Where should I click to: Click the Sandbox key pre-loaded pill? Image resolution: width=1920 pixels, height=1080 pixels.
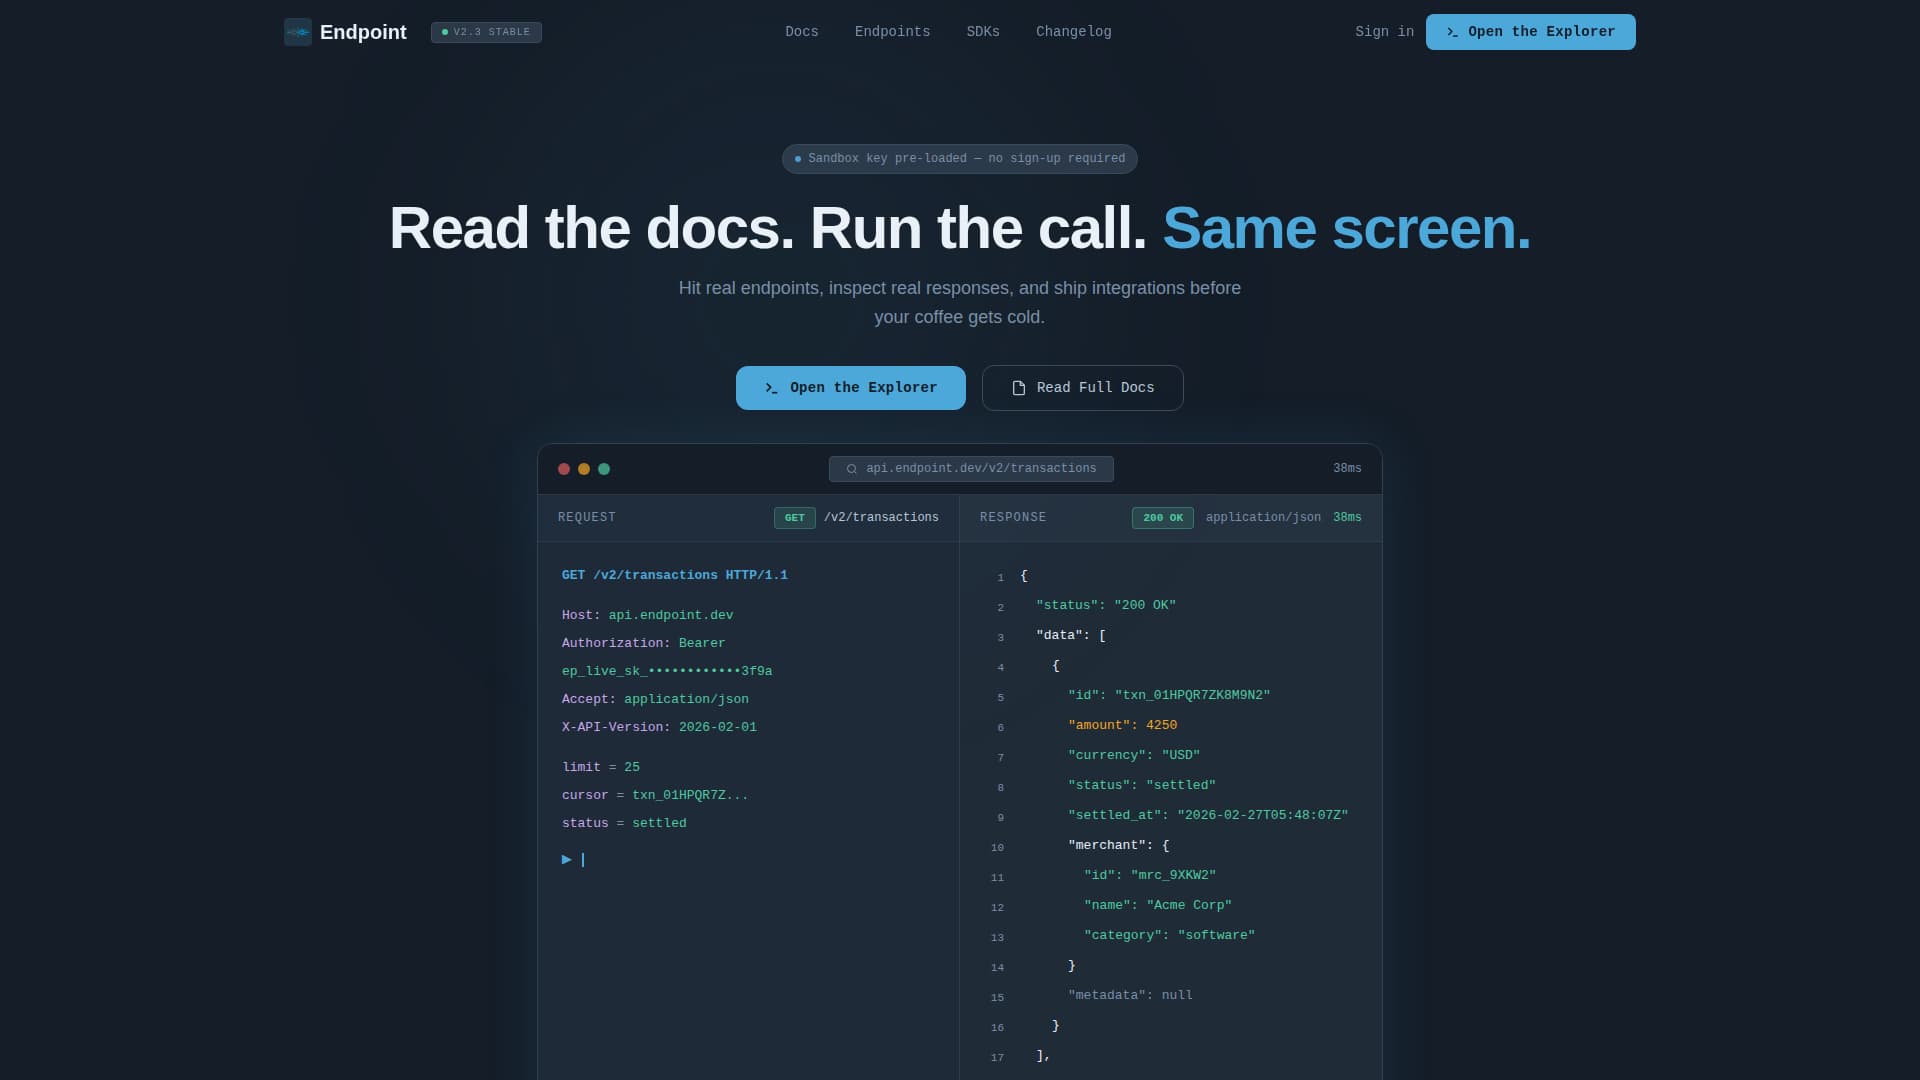click(960, 159)
